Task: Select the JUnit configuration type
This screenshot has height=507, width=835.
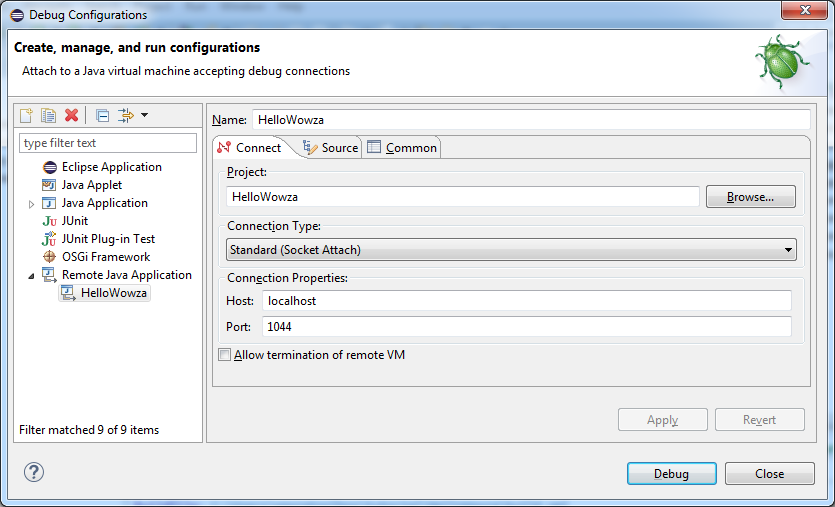Action: click(x=75, y=221)
